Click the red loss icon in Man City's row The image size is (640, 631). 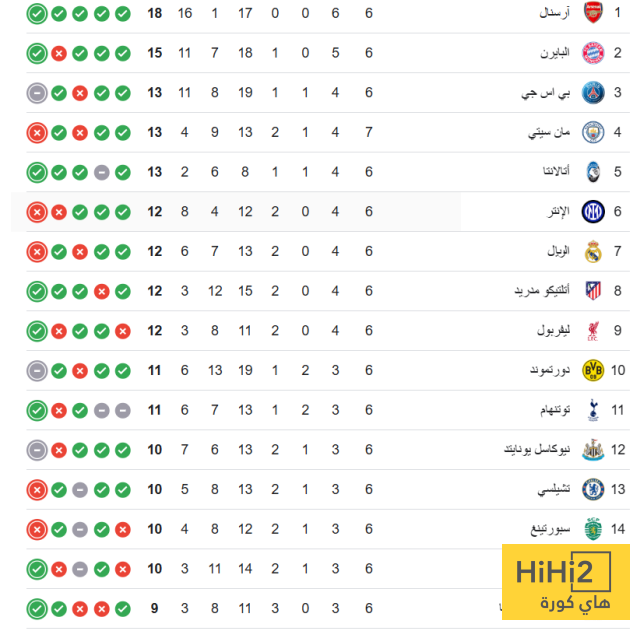point(37,132)
